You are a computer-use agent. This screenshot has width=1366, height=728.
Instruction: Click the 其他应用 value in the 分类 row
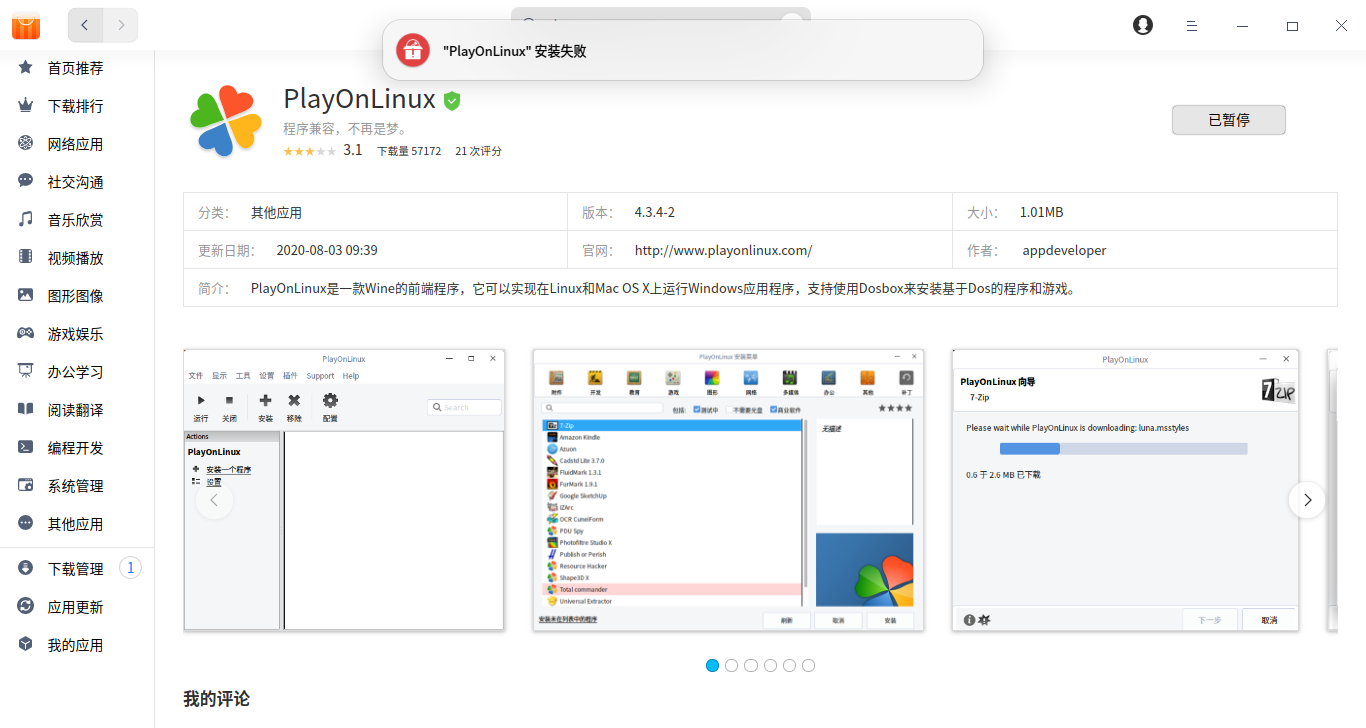coord(276,213)
